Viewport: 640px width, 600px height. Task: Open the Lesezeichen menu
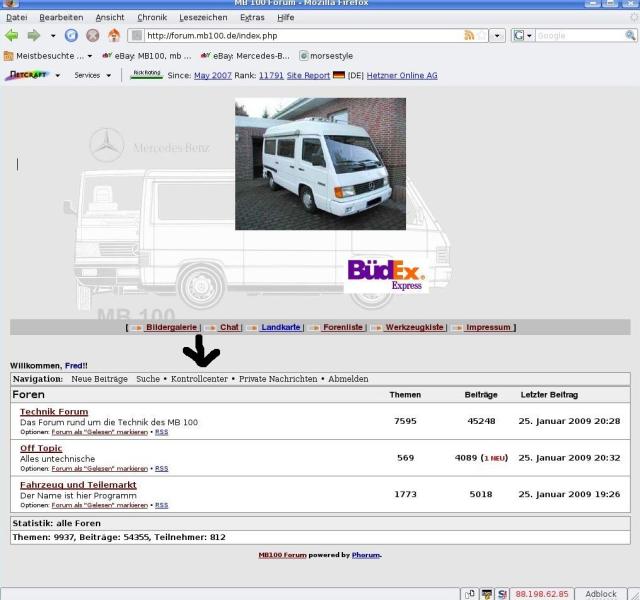203,18
